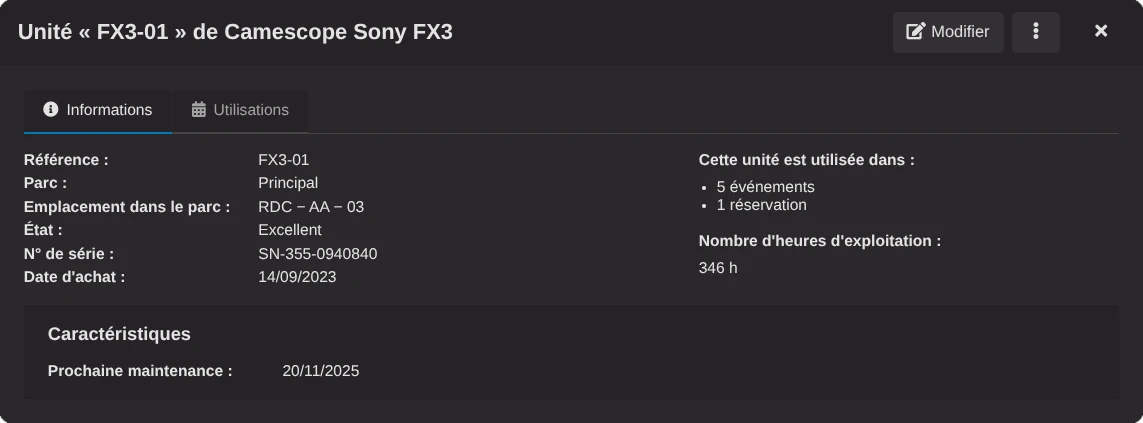Click the purchase date 14/09/2023

[297, 277]
